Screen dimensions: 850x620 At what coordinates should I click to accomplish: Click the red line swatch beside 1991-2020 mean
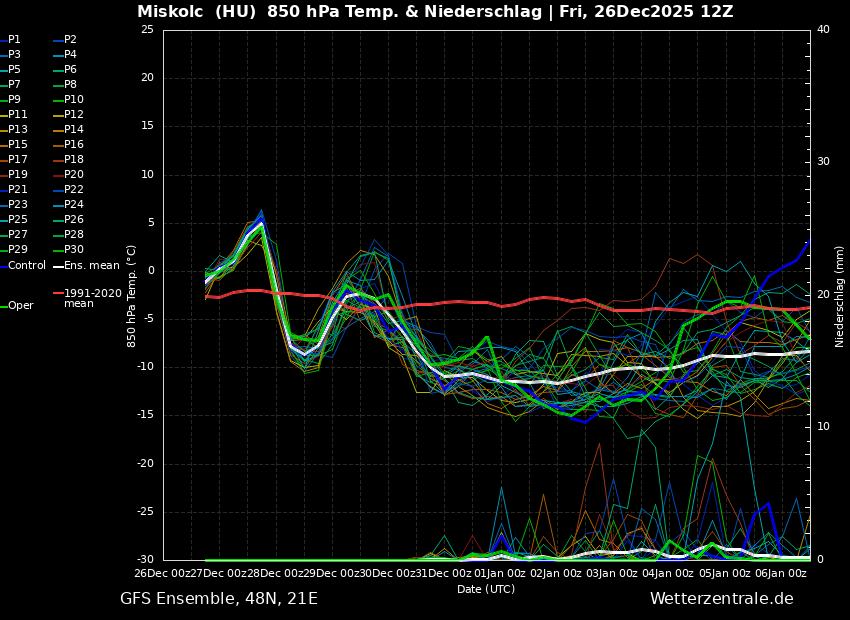(x=58, y=294)
